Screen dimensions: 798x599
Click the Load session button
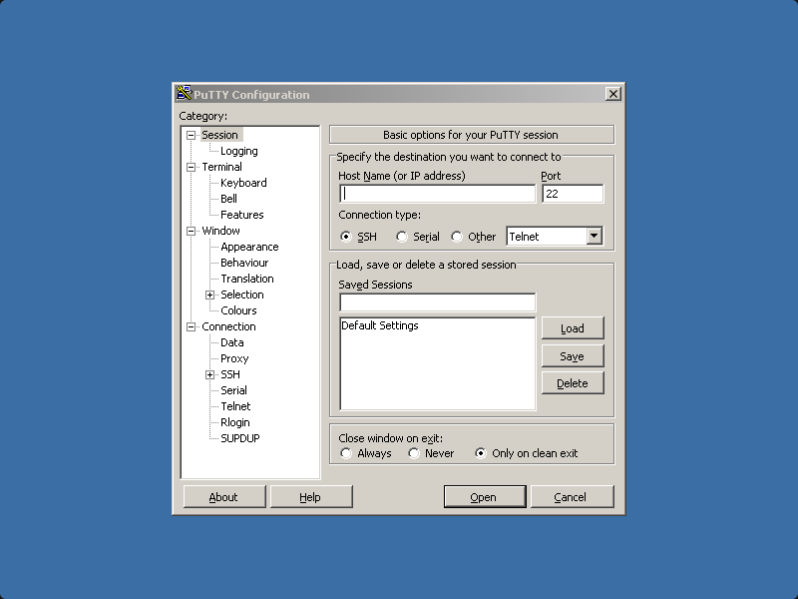[573, 328]
